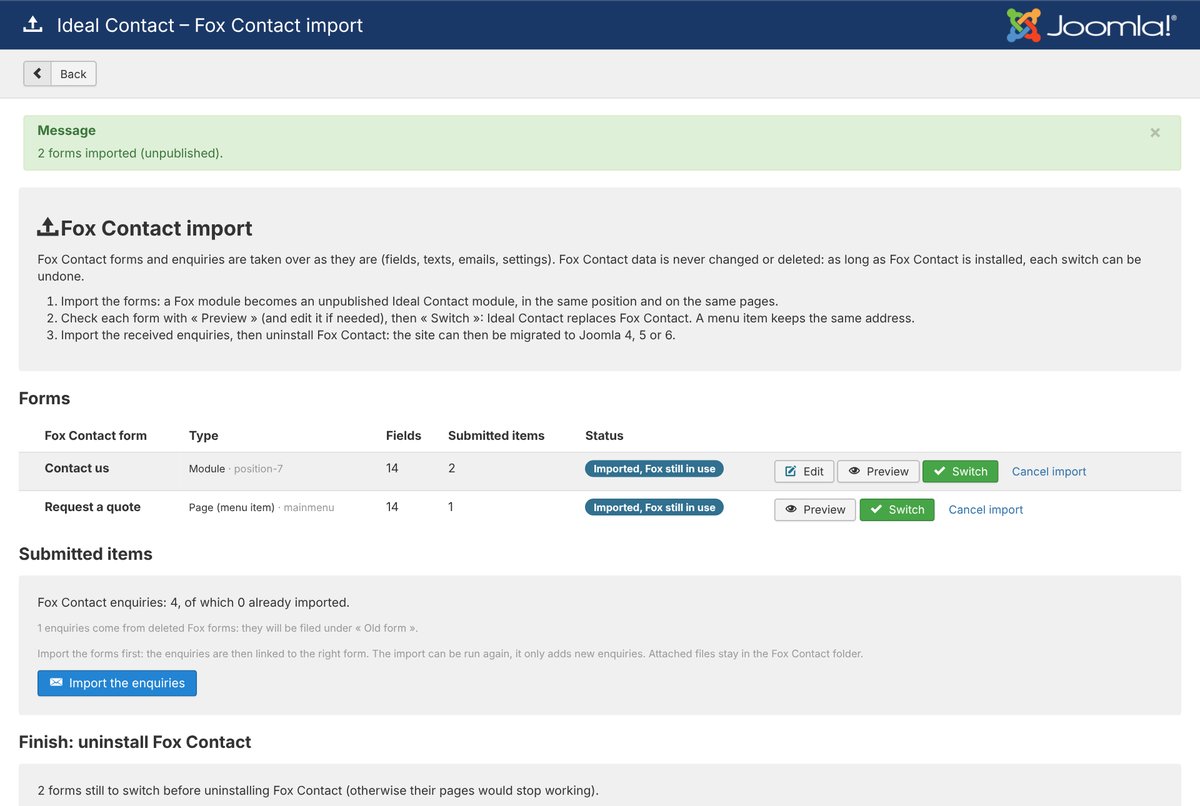Switch the Contact us form
The width and height of the screenshot is (1200, 806).
click(x=960, y=471)
